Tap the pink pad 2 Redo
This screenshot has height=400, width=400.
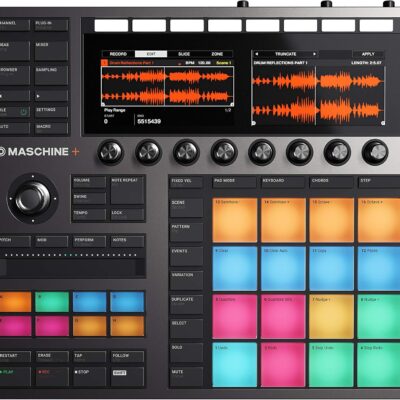tap(283, 365)
